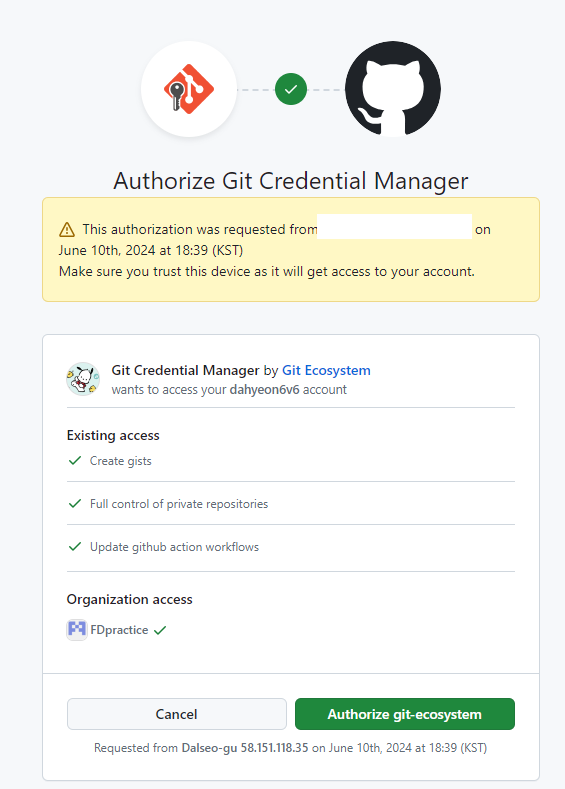The height and width of the screenshot is (789, 565).
Task: Click the warning triangle icon
Action: 67,229
